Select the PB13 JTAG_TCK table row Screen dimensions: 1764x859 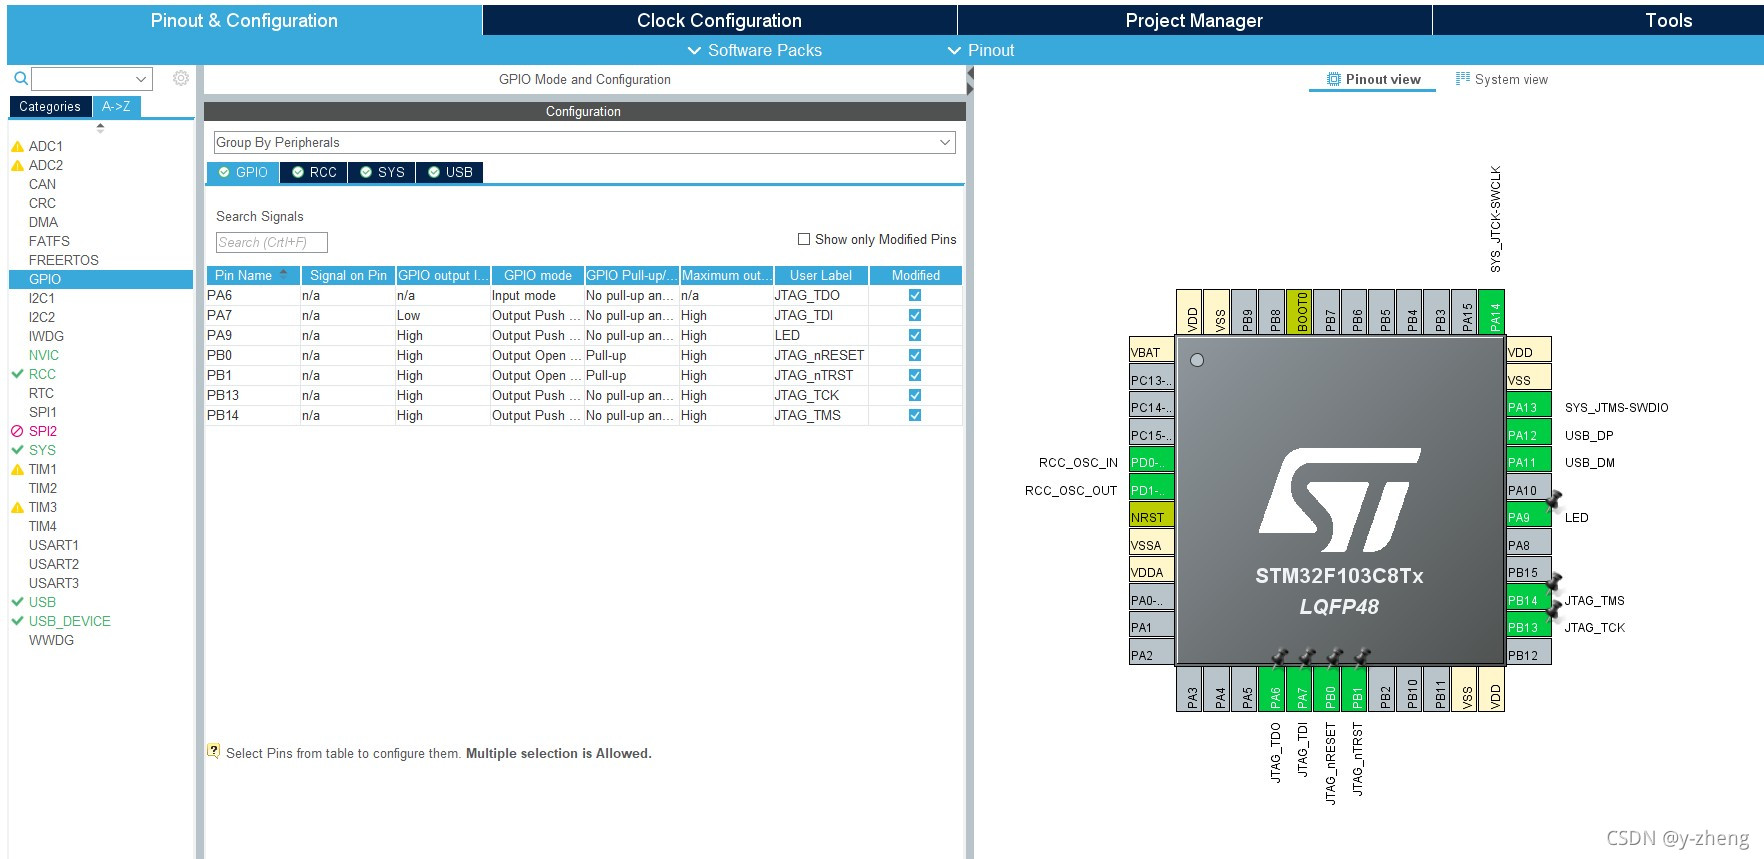click(x=584, y=395)
